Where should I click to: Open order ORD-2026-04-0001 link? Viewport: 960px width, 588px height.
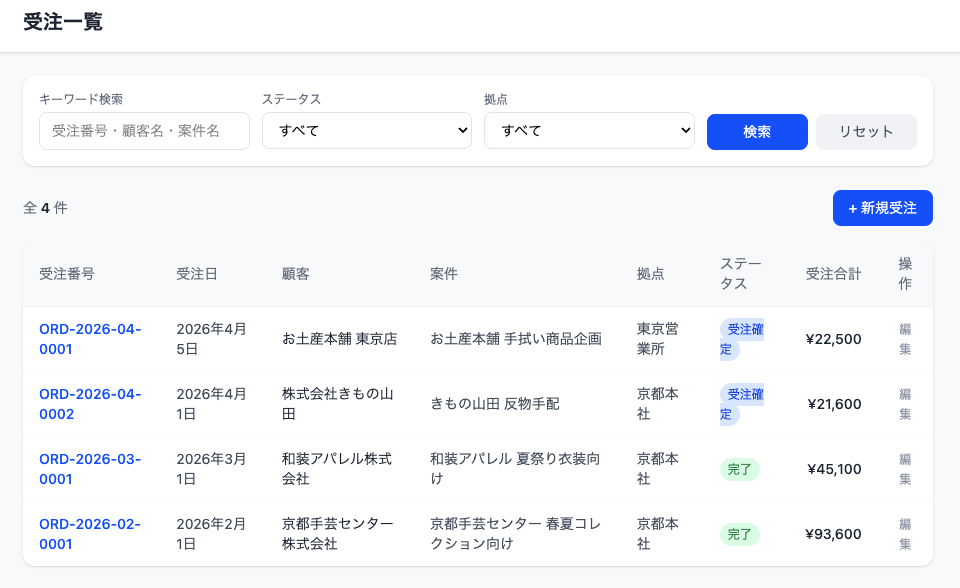coord(90,339)
